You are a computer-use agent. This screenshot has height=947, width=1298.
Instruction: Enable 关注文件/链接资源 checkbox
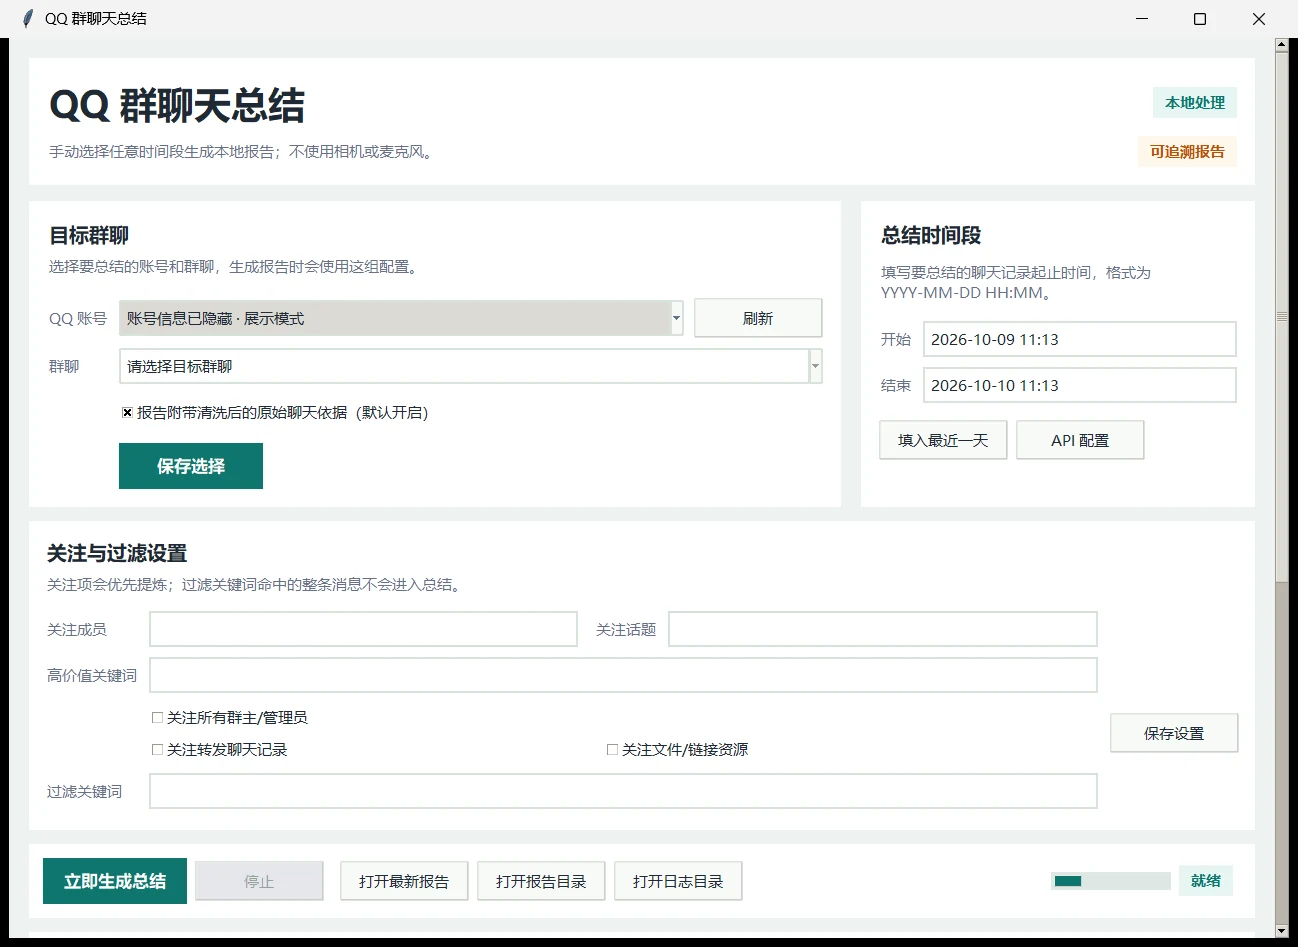(612, 749)
